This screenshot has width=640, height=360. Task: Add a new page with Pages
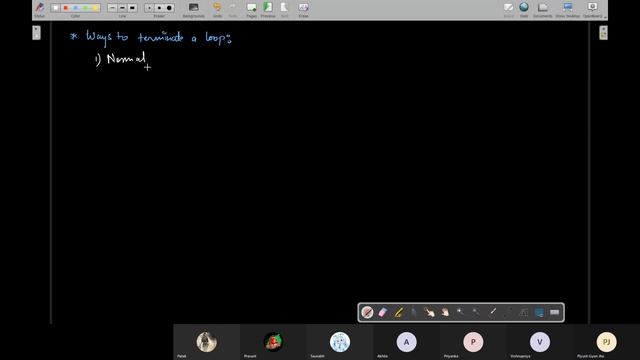coord(251,9)
